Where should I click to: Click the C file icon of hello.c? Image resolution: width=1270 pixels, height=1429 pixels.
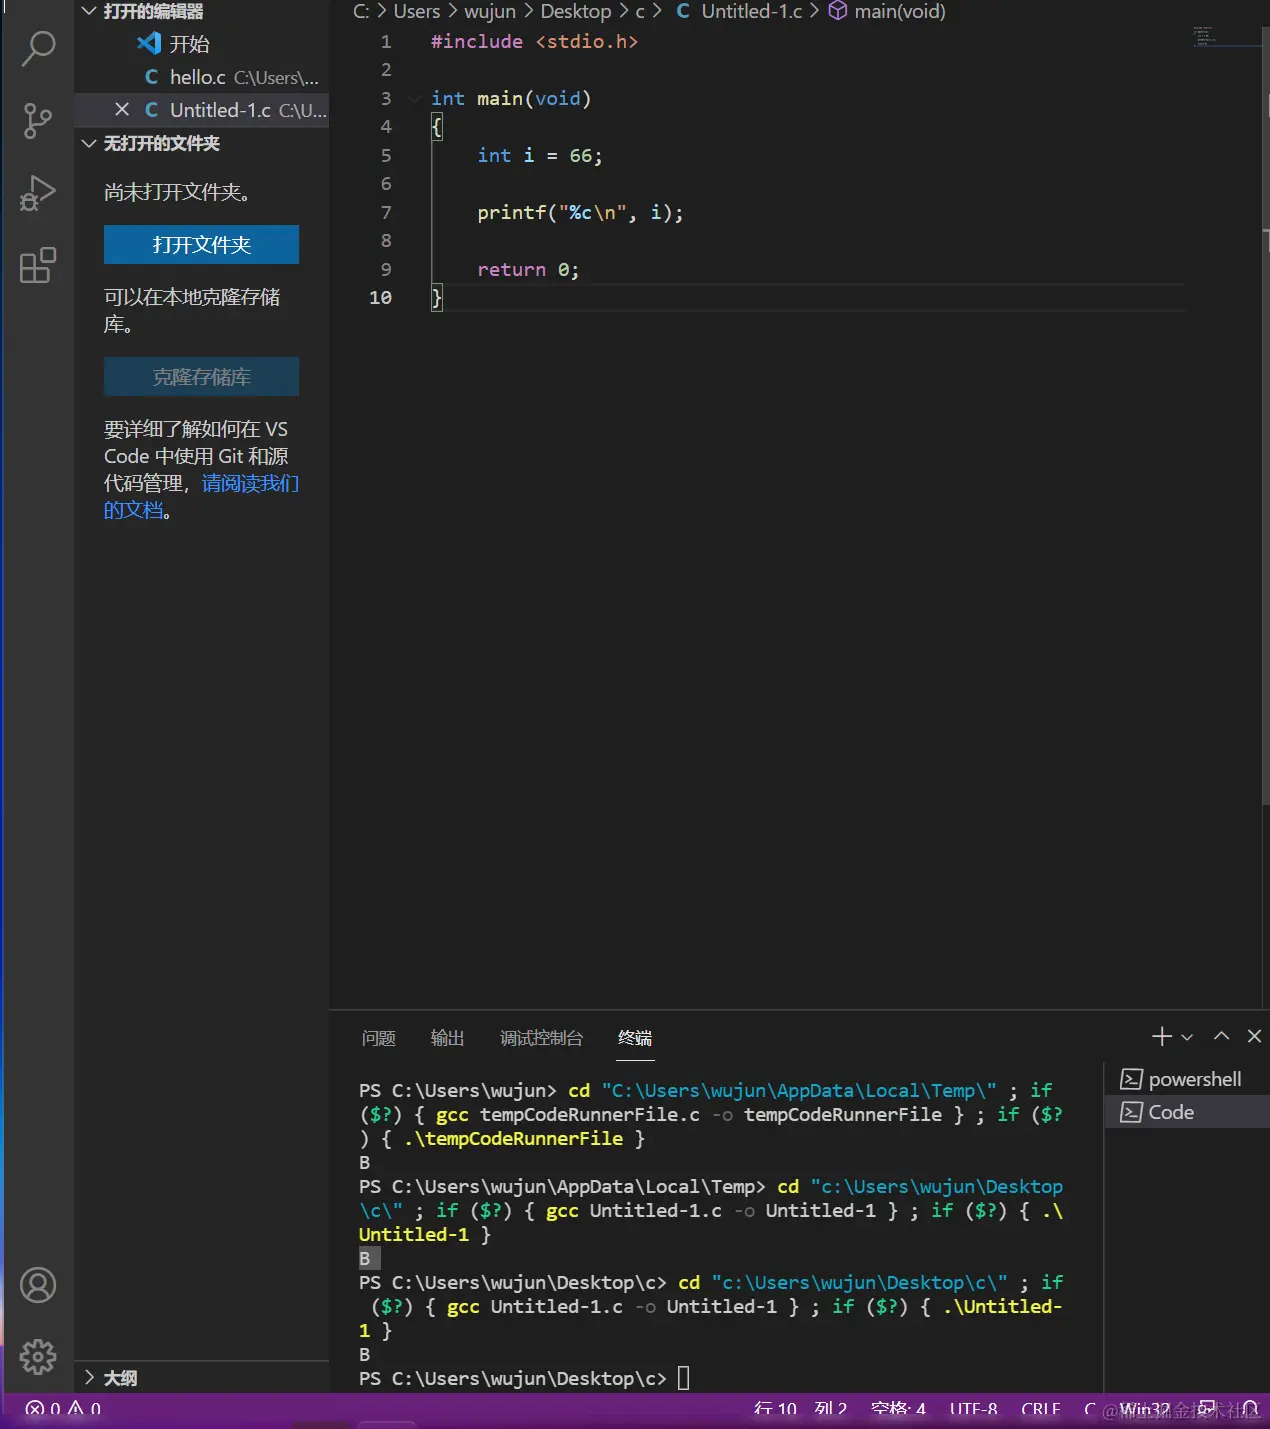(152, 77)
